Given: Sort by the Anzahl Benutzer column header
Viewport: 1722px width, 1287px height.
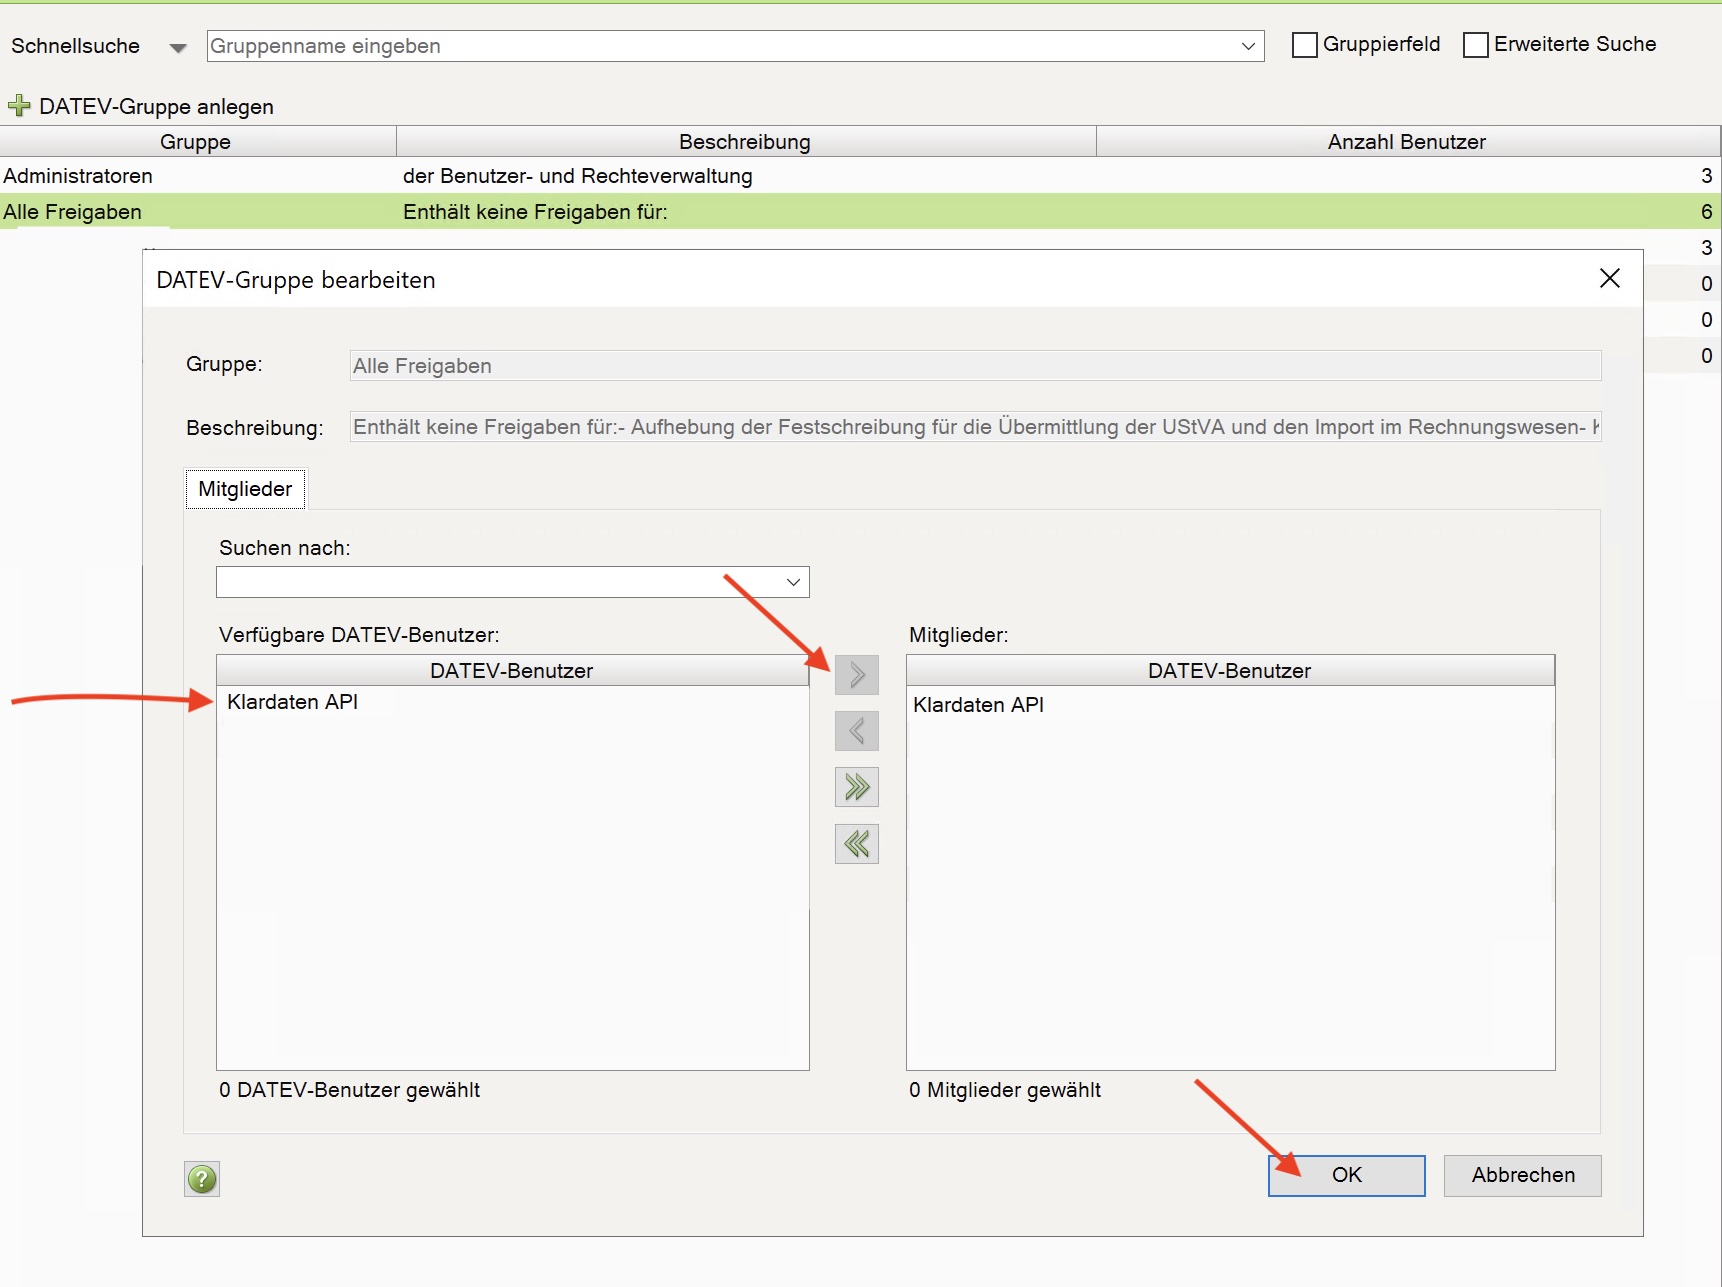Looking at the screenshot, I should tap(1408, 142).
